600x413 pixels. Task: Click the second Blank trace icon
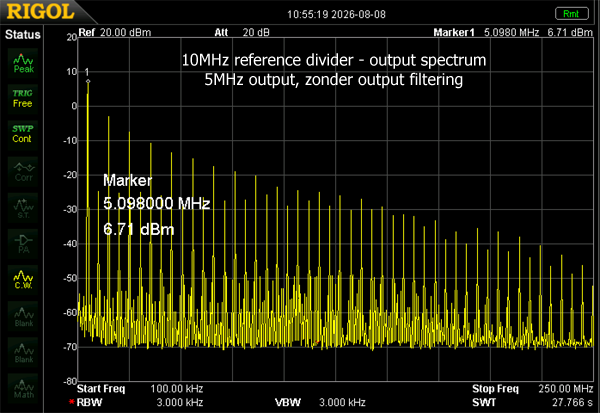point(23,352)
